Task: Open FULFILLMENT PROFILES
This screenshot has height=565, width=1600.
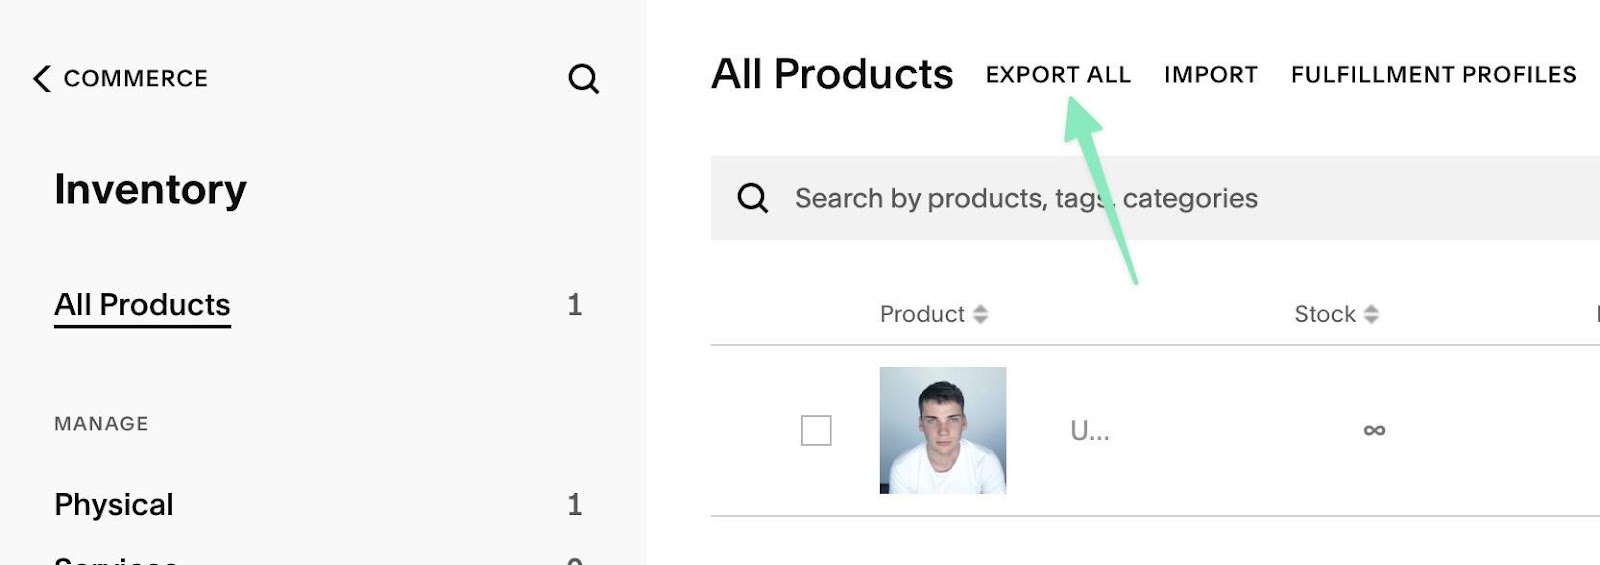Action: pyautogui.click(x=1433, y=75)
